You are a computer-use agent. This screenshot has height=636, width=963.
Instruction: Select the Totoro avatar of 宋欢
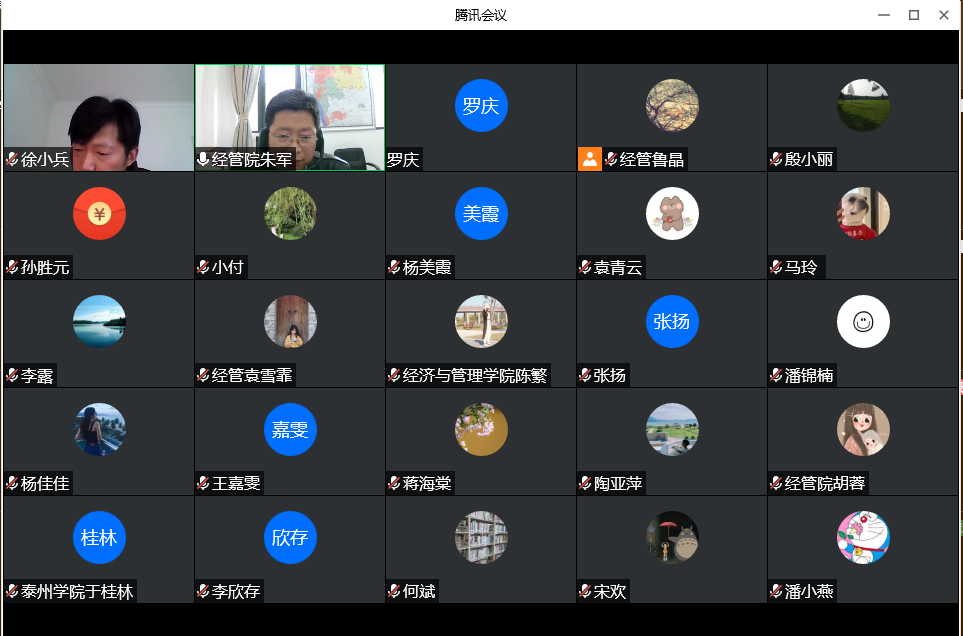(672, 537)
